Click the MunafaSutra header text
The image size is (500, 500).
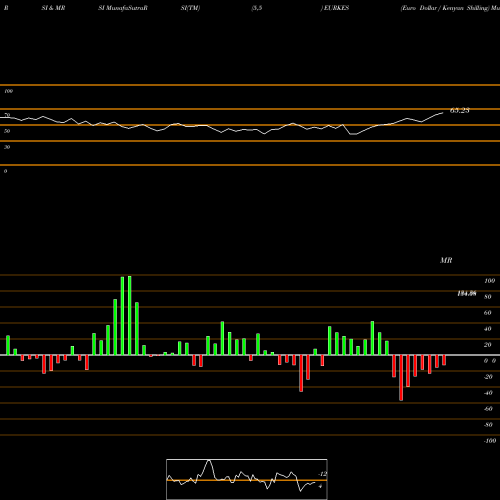click(126, 8)
